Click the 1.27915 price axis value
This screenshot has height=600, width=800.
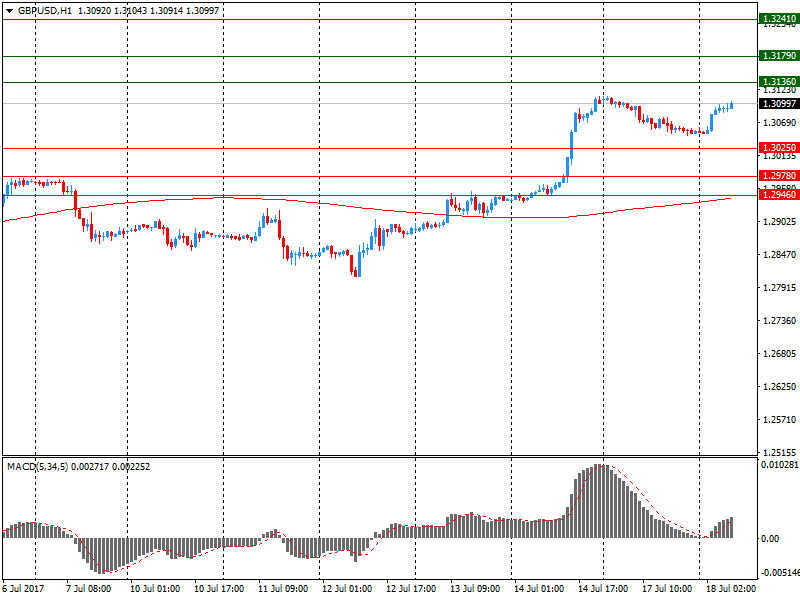[x=780, y=288]
